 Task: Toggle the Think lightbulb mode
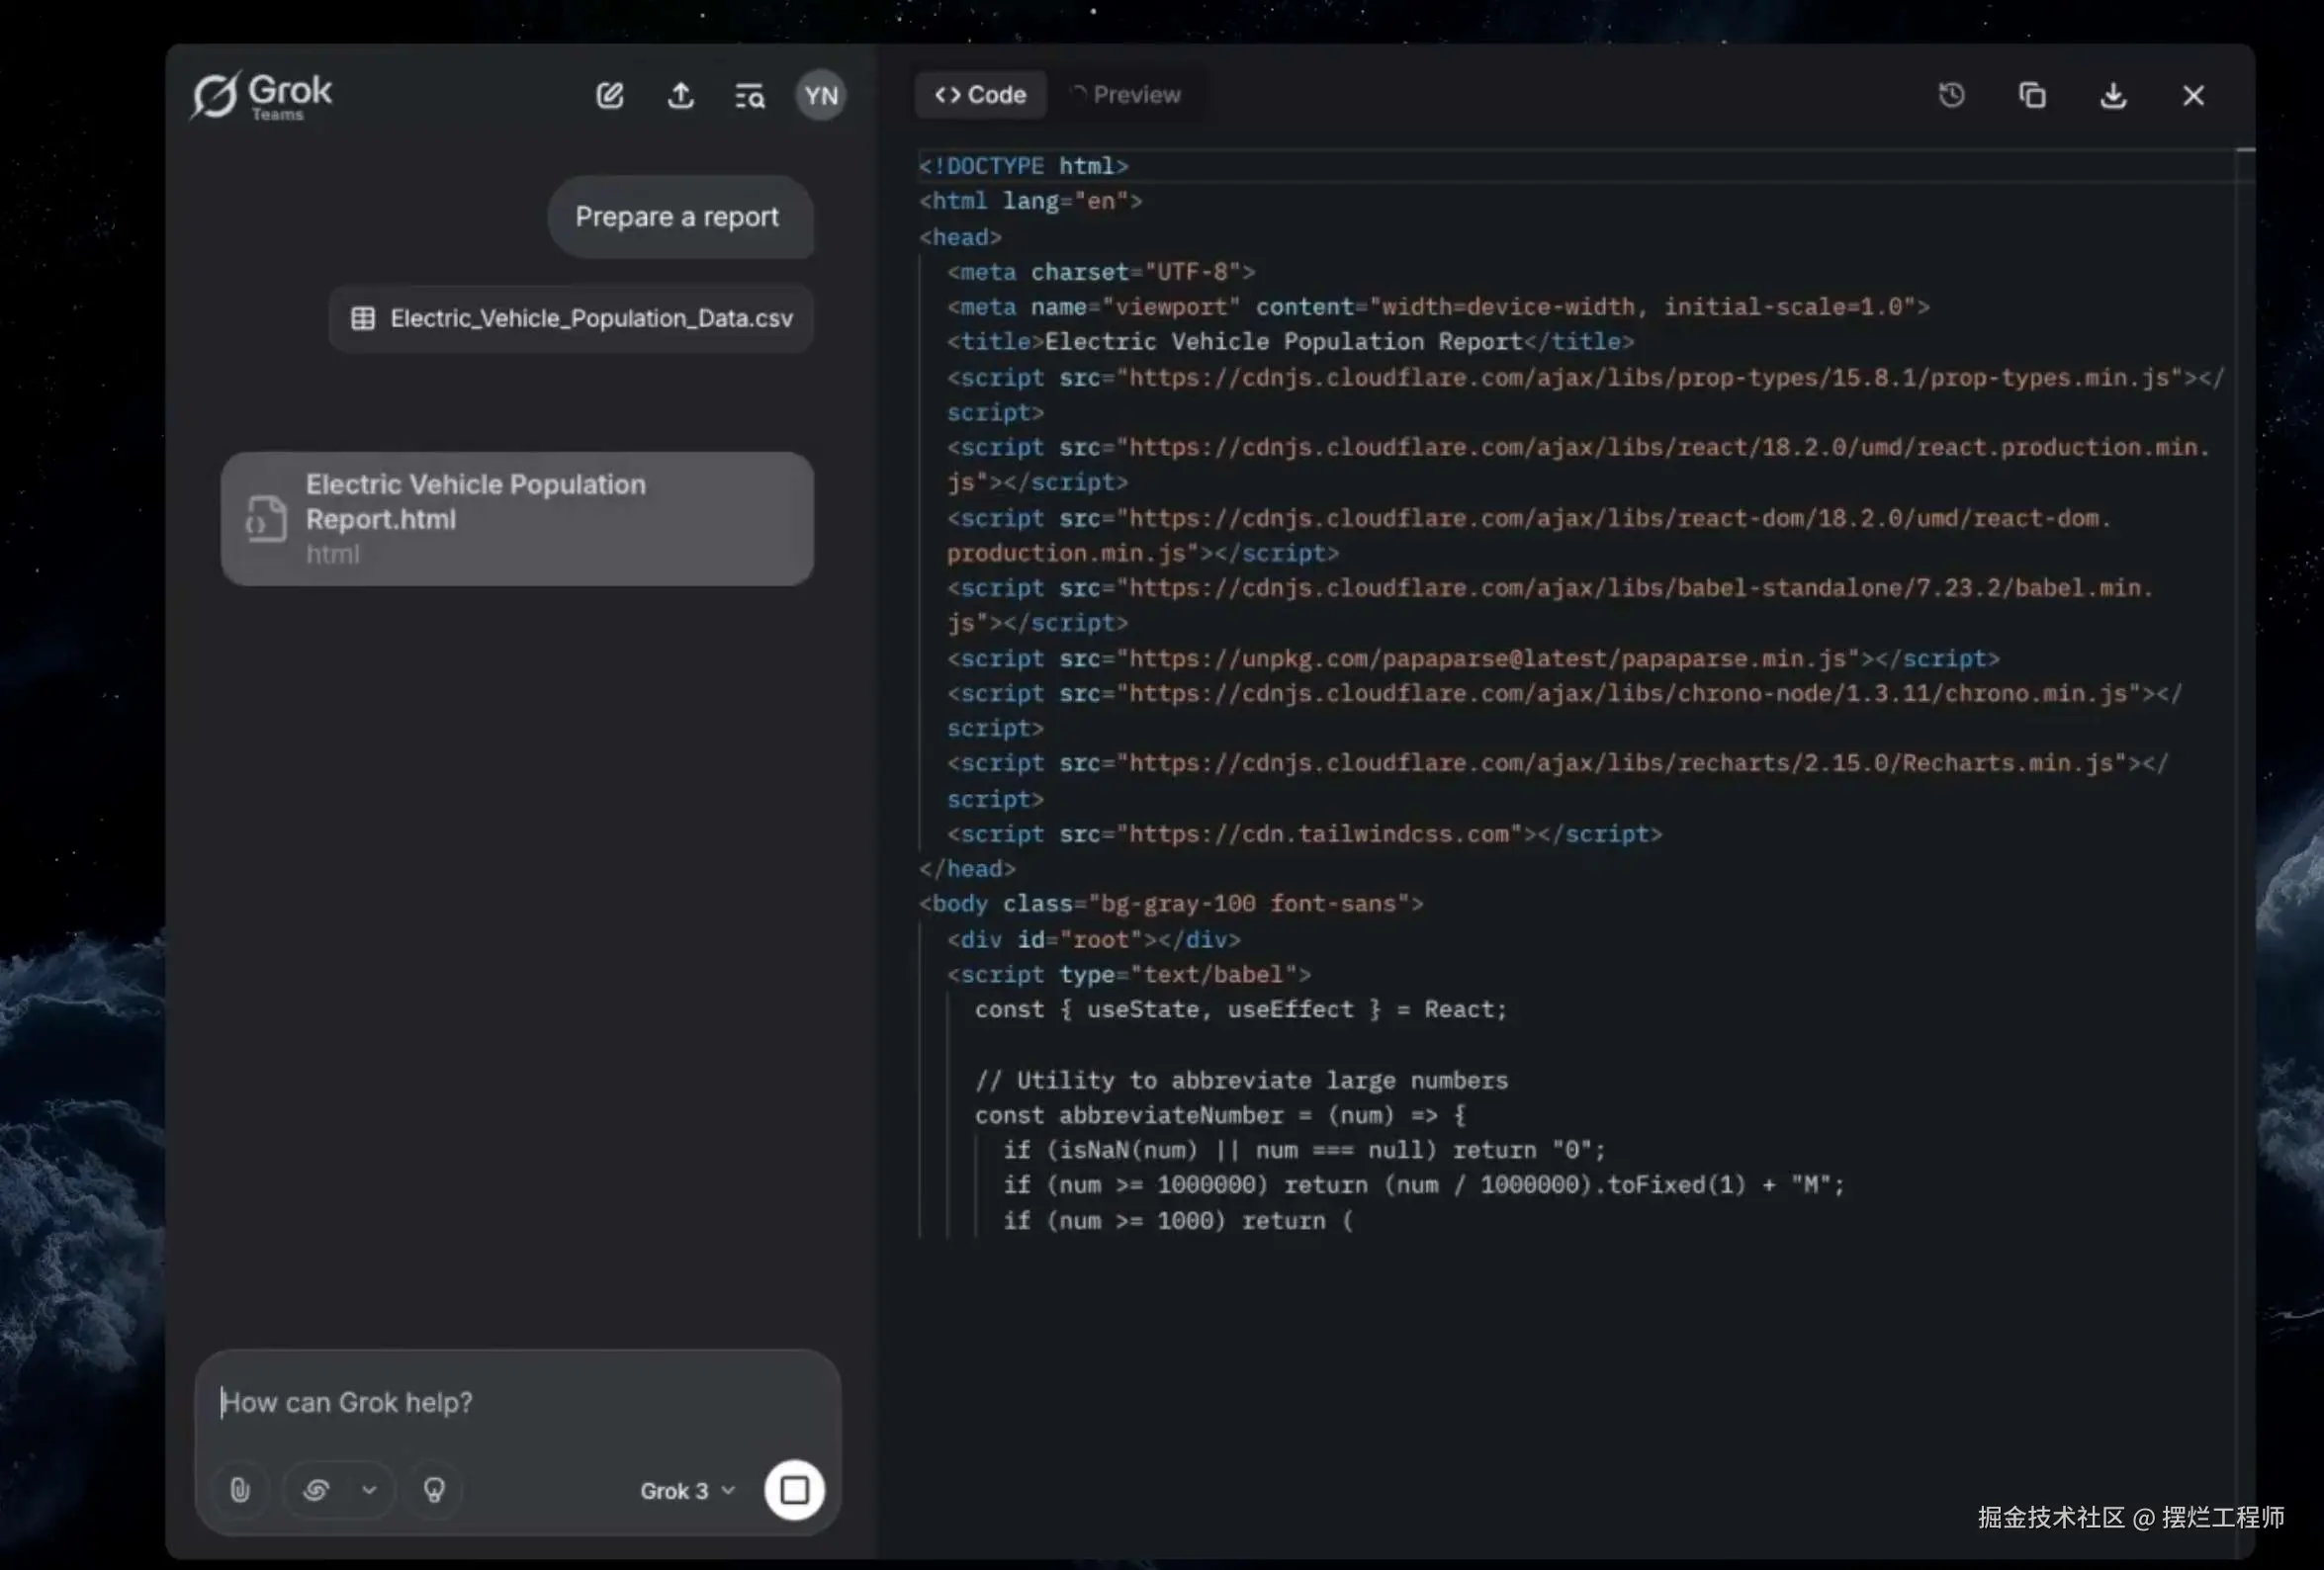click(x=434, y=1490)
